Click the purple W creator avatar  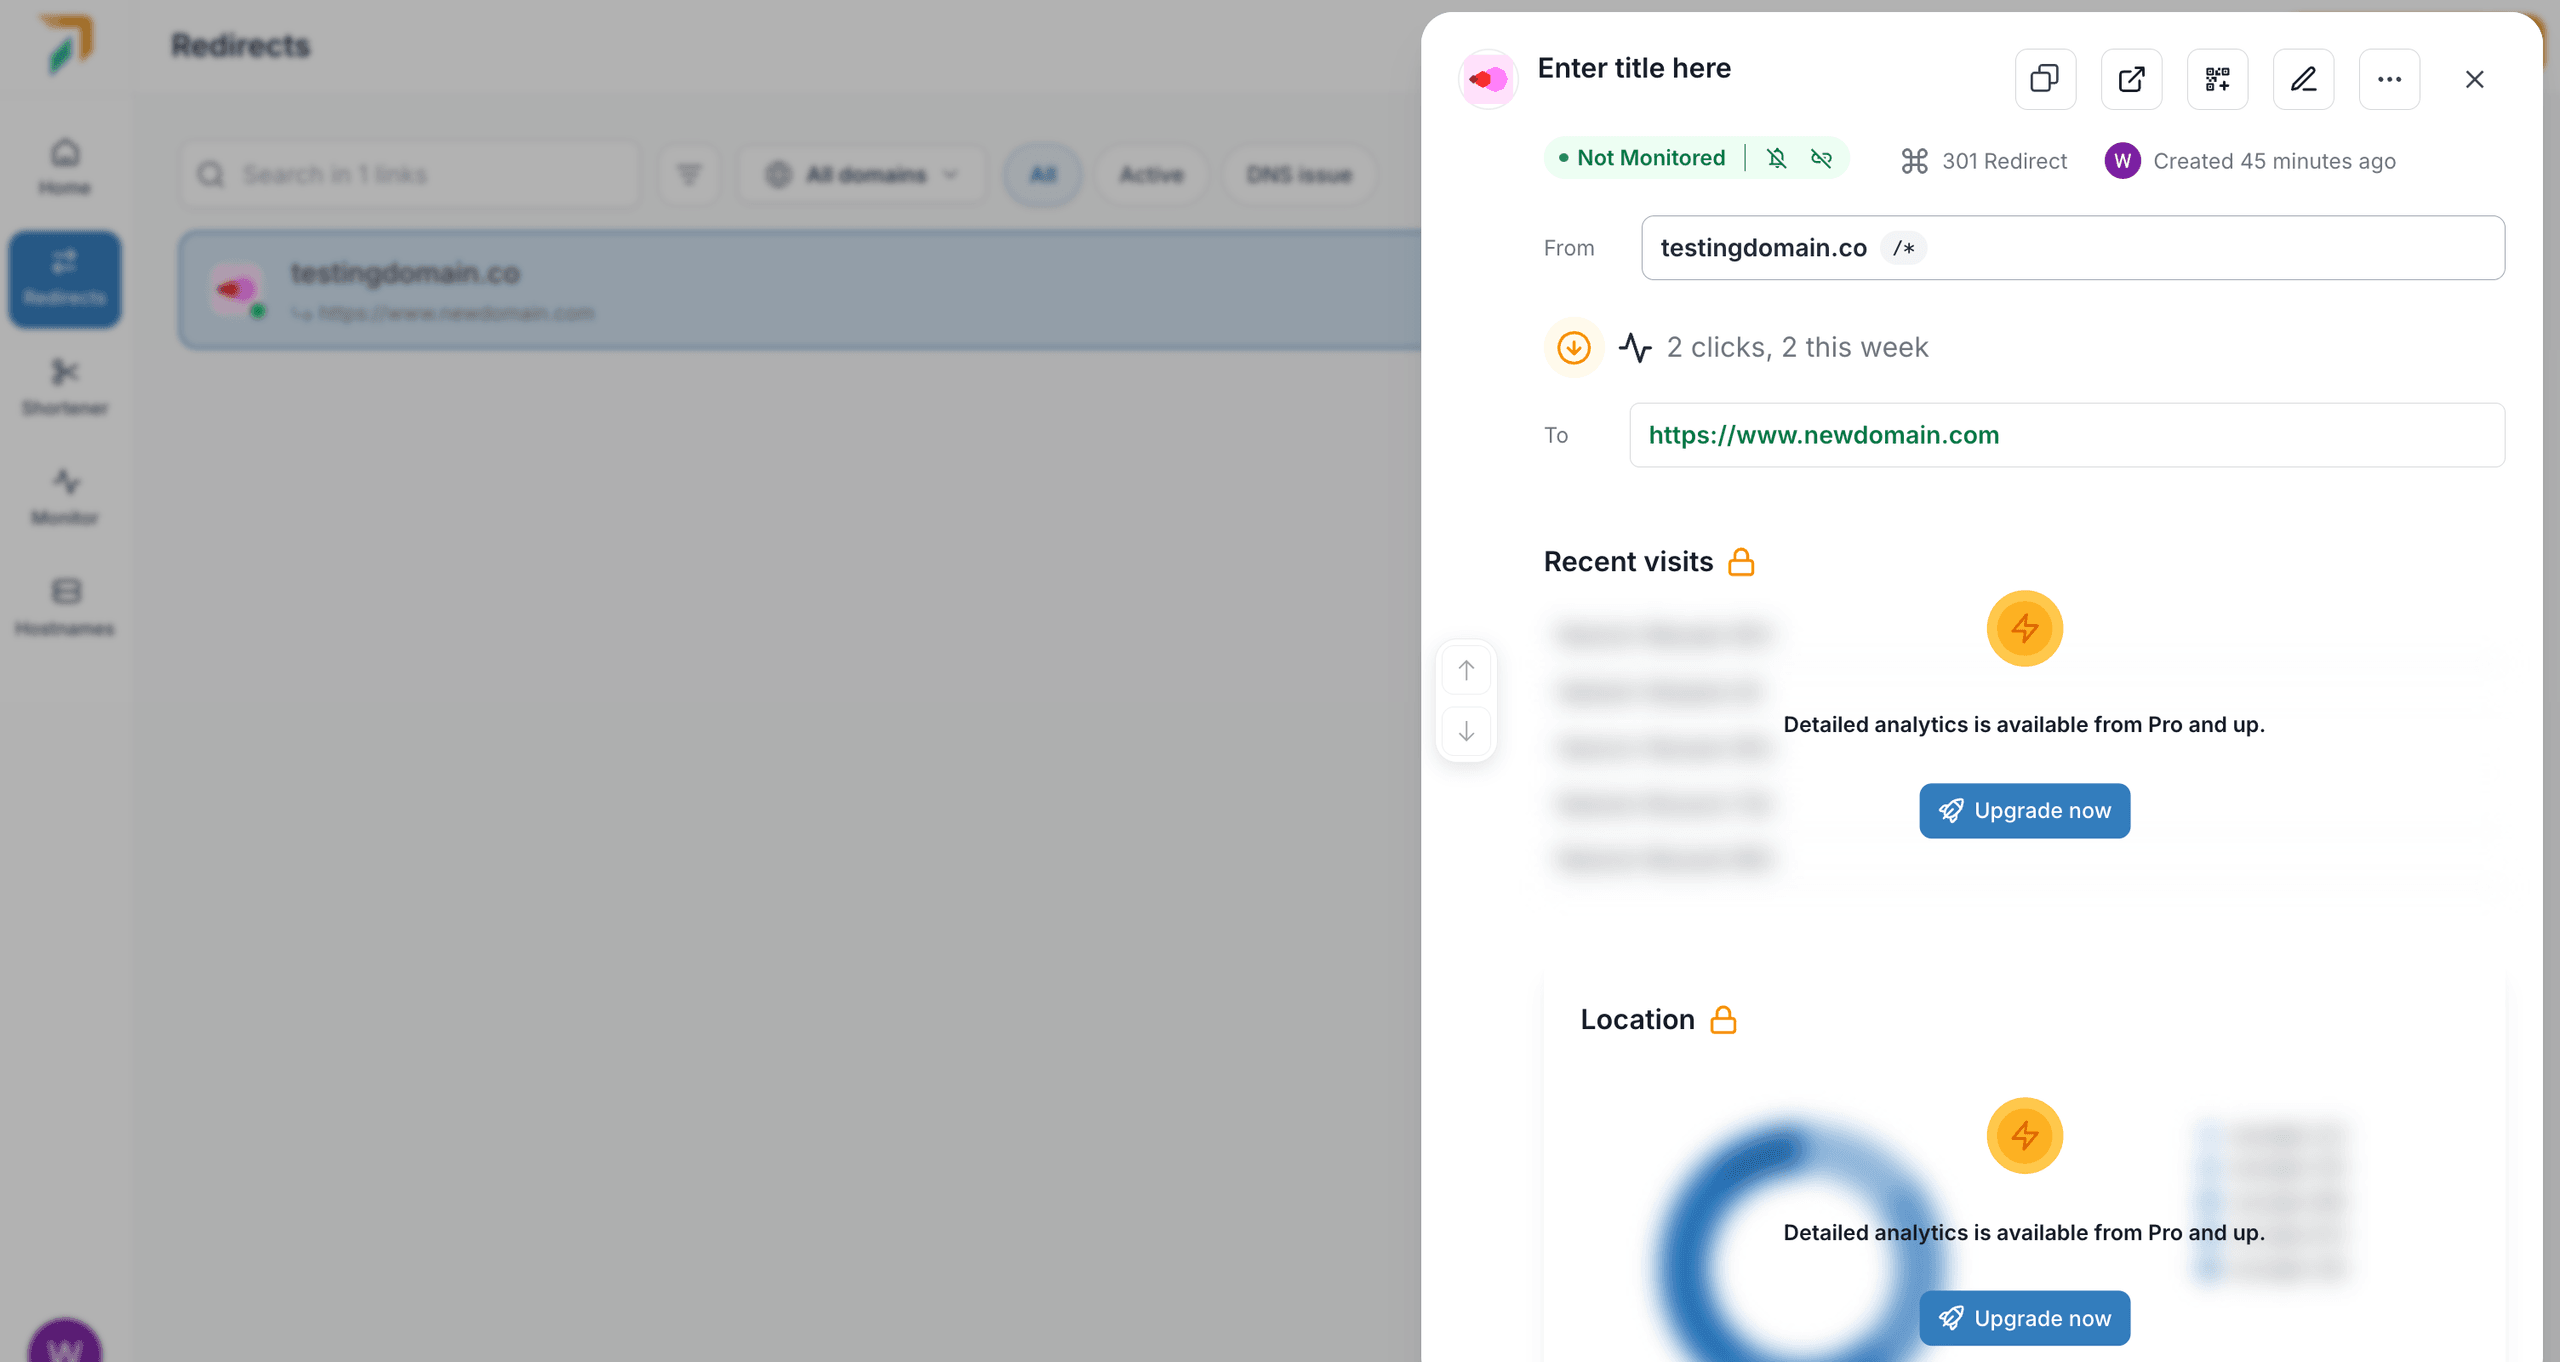tap(2122, 161)
